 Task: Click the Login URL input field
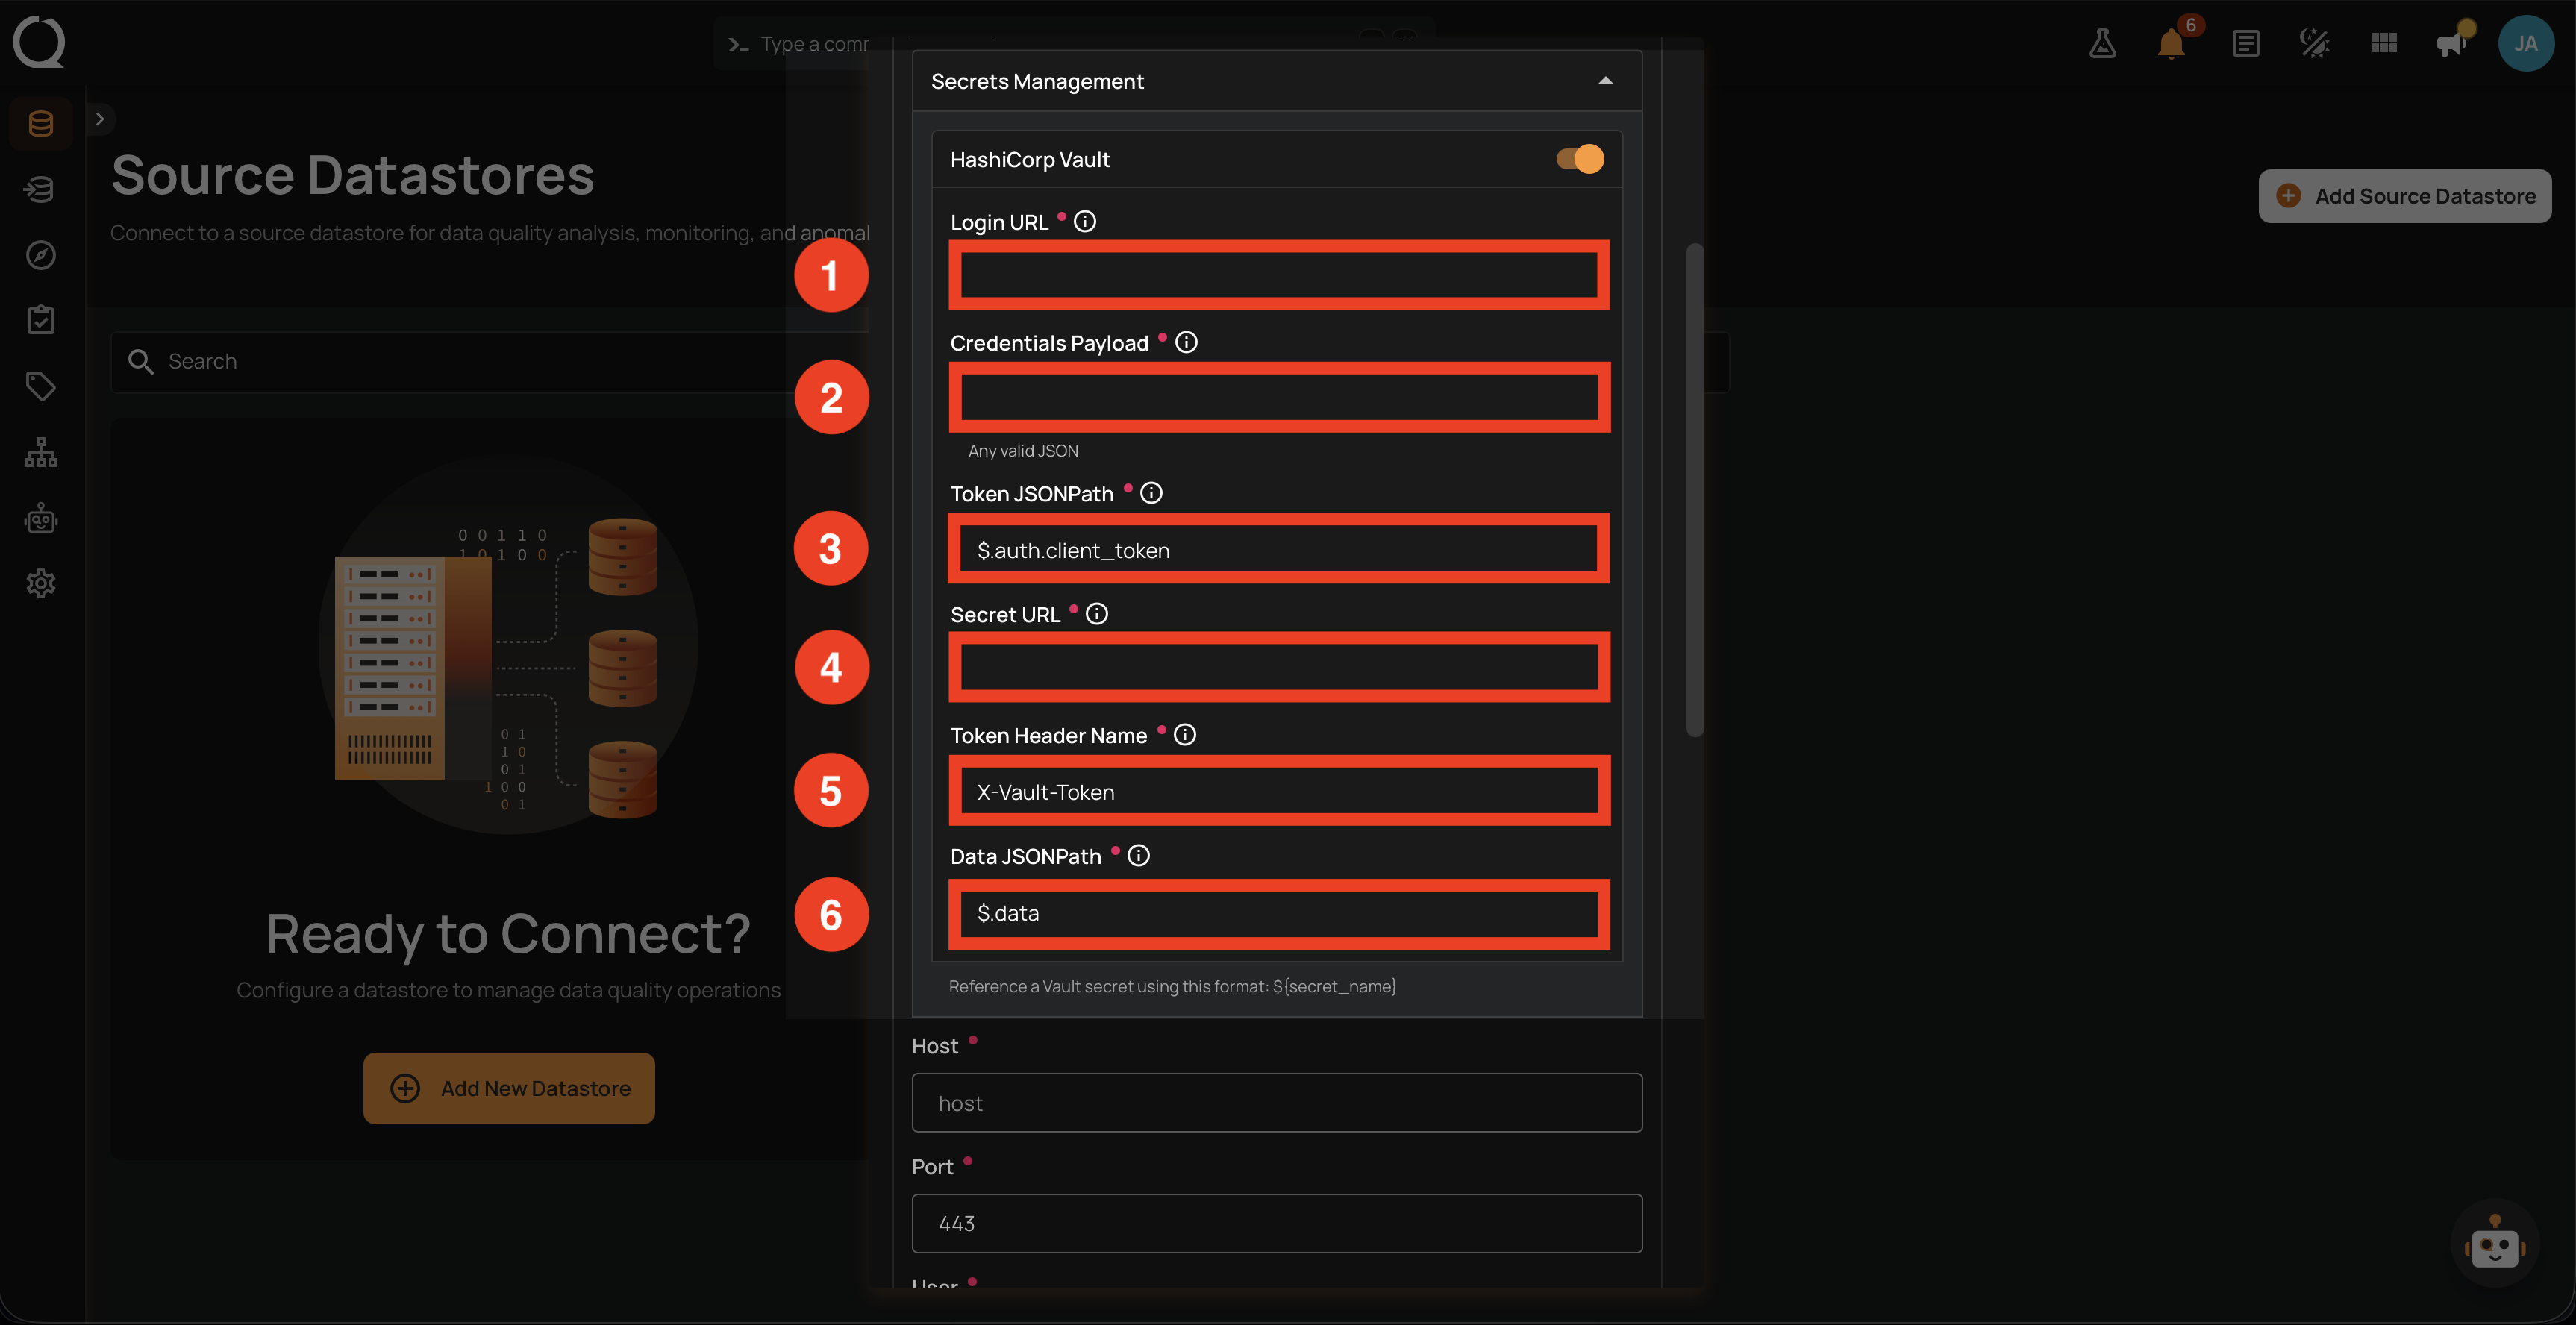pos(1279,275)
